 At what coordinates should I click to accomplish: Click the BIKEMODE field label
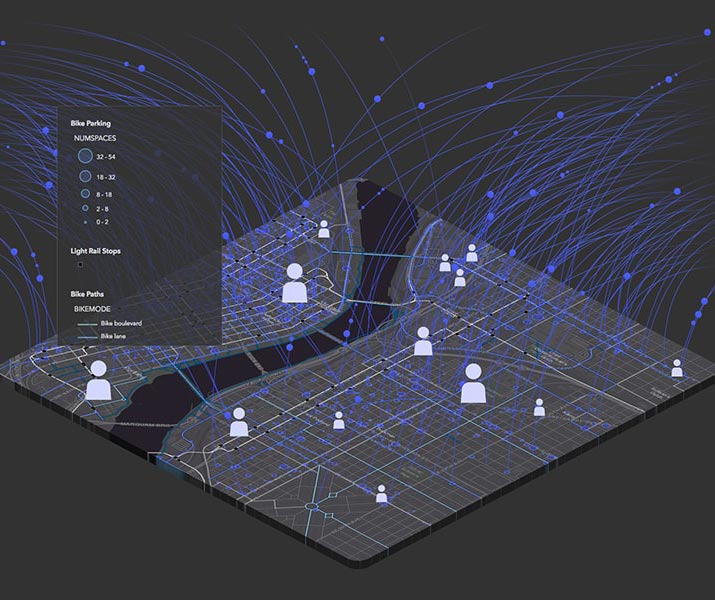click(94, 310)
